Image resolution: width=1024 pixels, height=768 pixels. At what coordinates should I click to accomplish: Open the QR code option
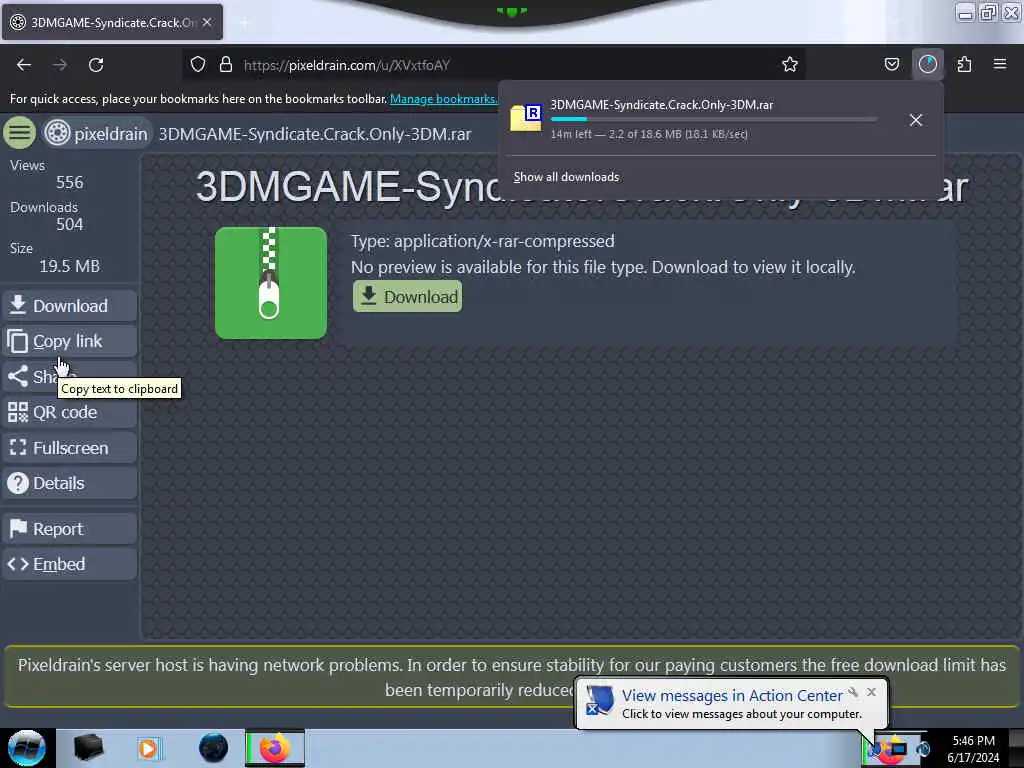[x=69, y=412]
